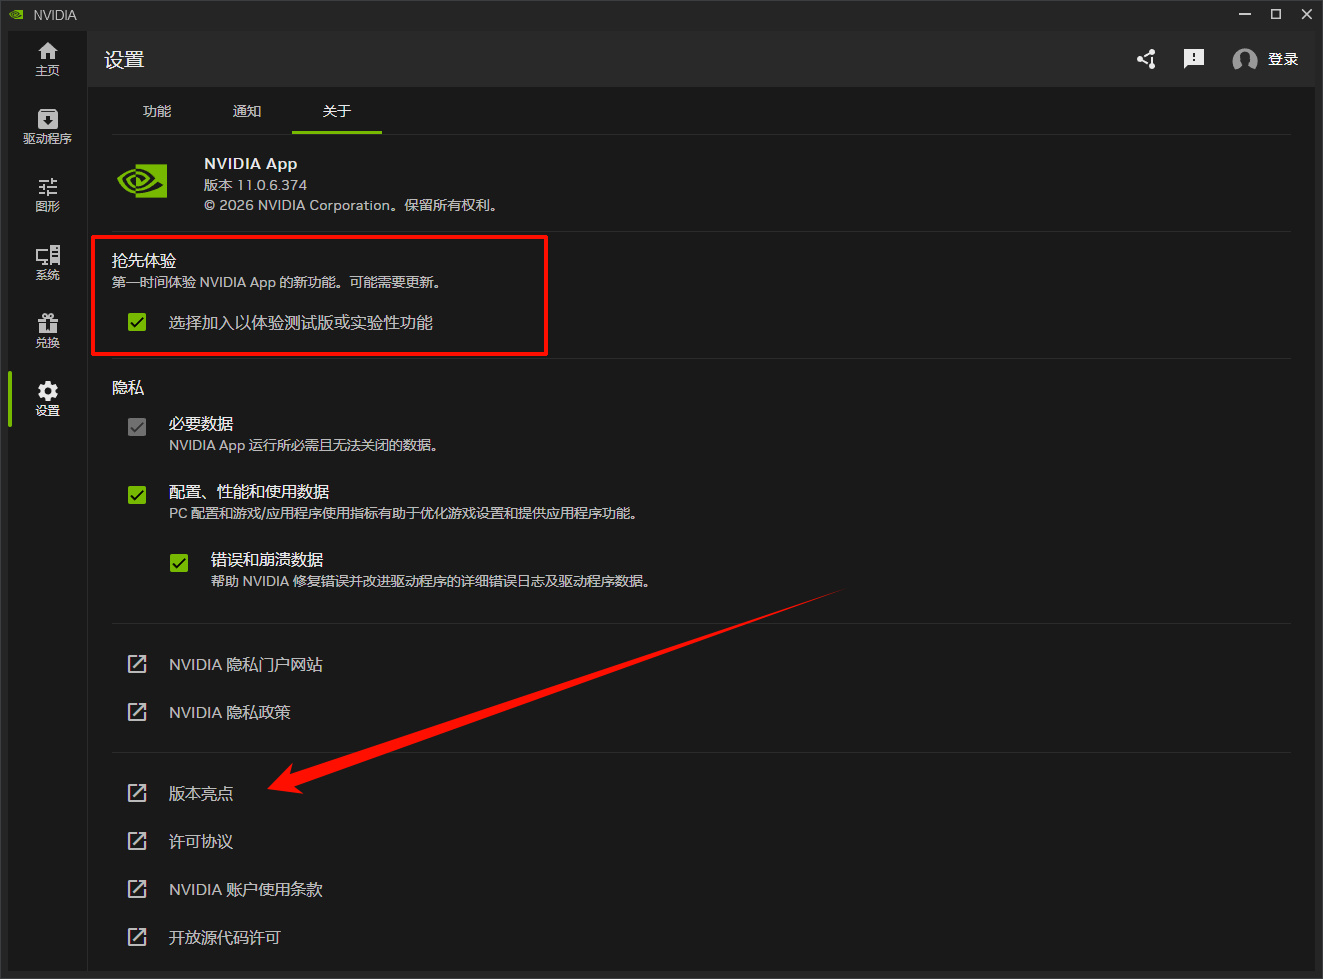The image size is (1323, 979).
Task: Click external-link icon beside 版本亮点
Action: coord(137,793)
